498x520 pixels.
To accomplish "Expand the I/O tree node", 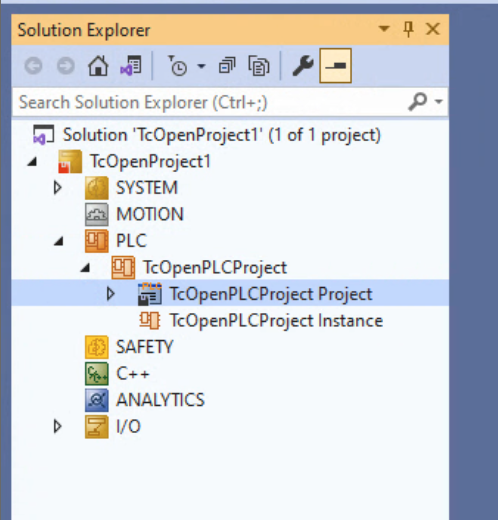I will click(x=58, y=426).
